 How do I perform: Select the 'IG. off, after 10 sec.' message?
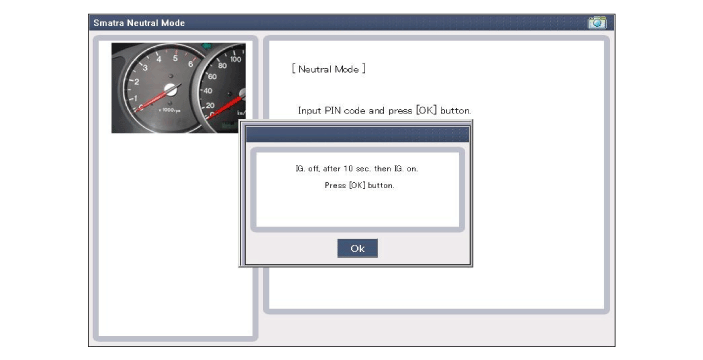pyautogui.click(x=357, y=169)
